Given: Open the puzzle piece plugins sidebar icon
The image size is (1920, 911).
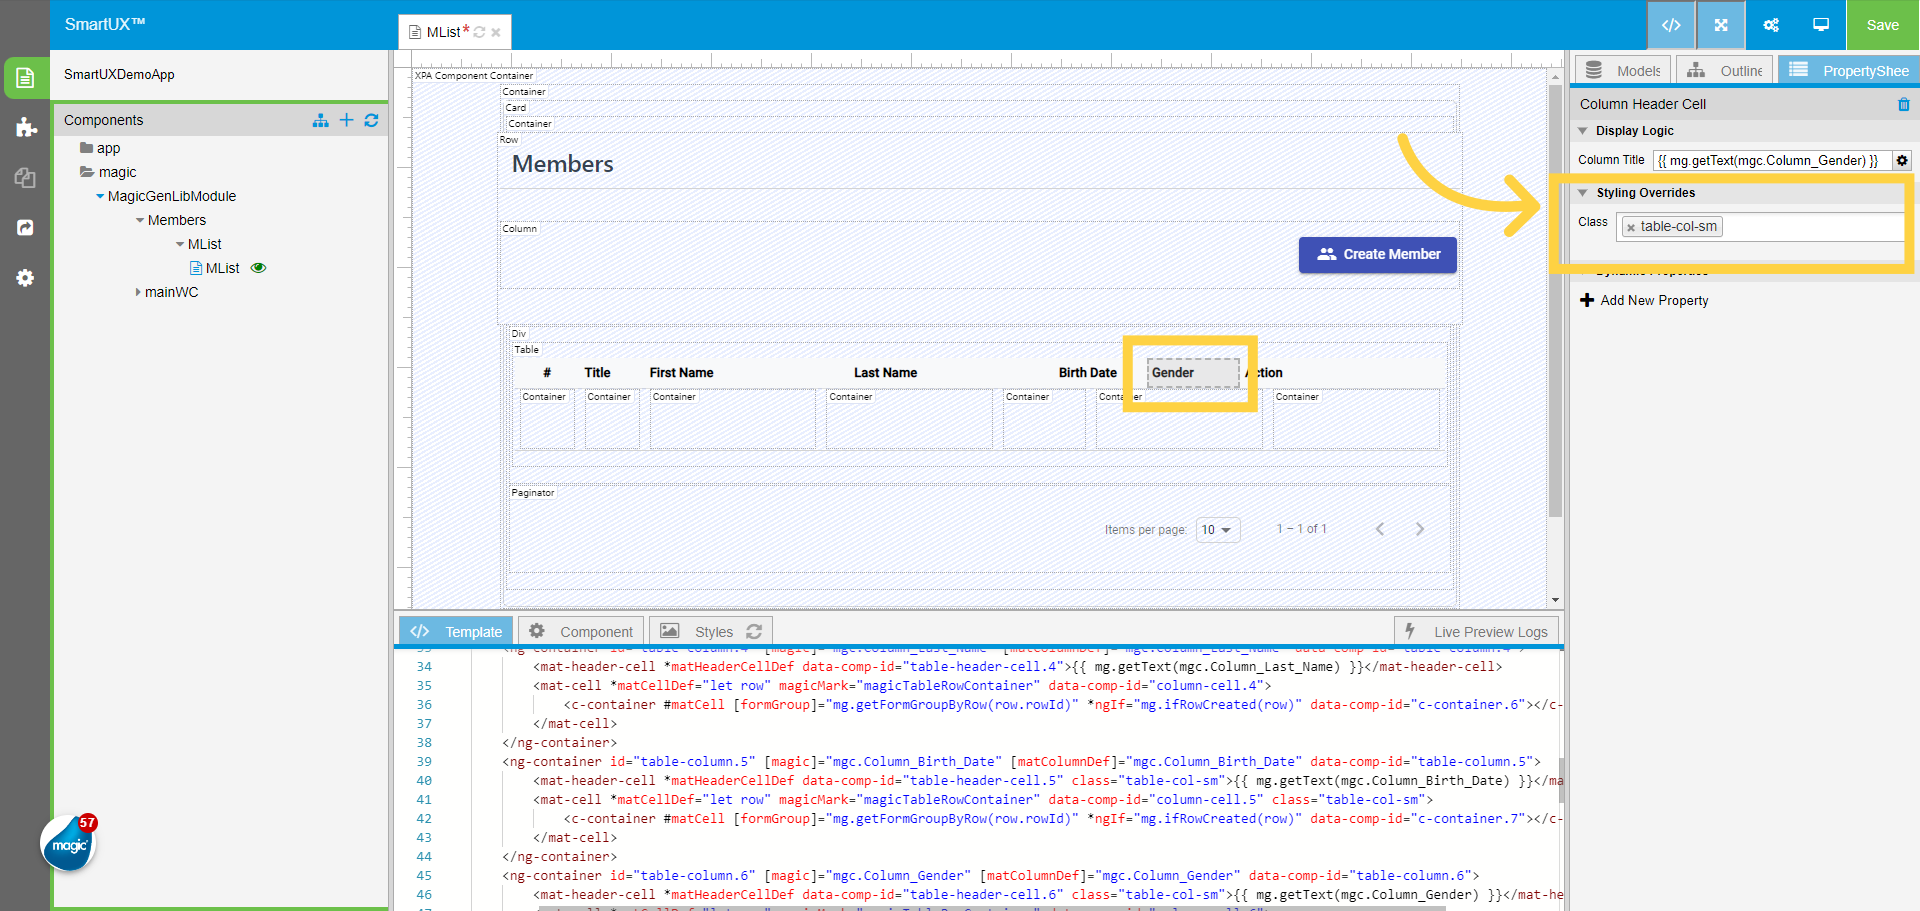Looking at the screenshot, I should coord(26,128).
